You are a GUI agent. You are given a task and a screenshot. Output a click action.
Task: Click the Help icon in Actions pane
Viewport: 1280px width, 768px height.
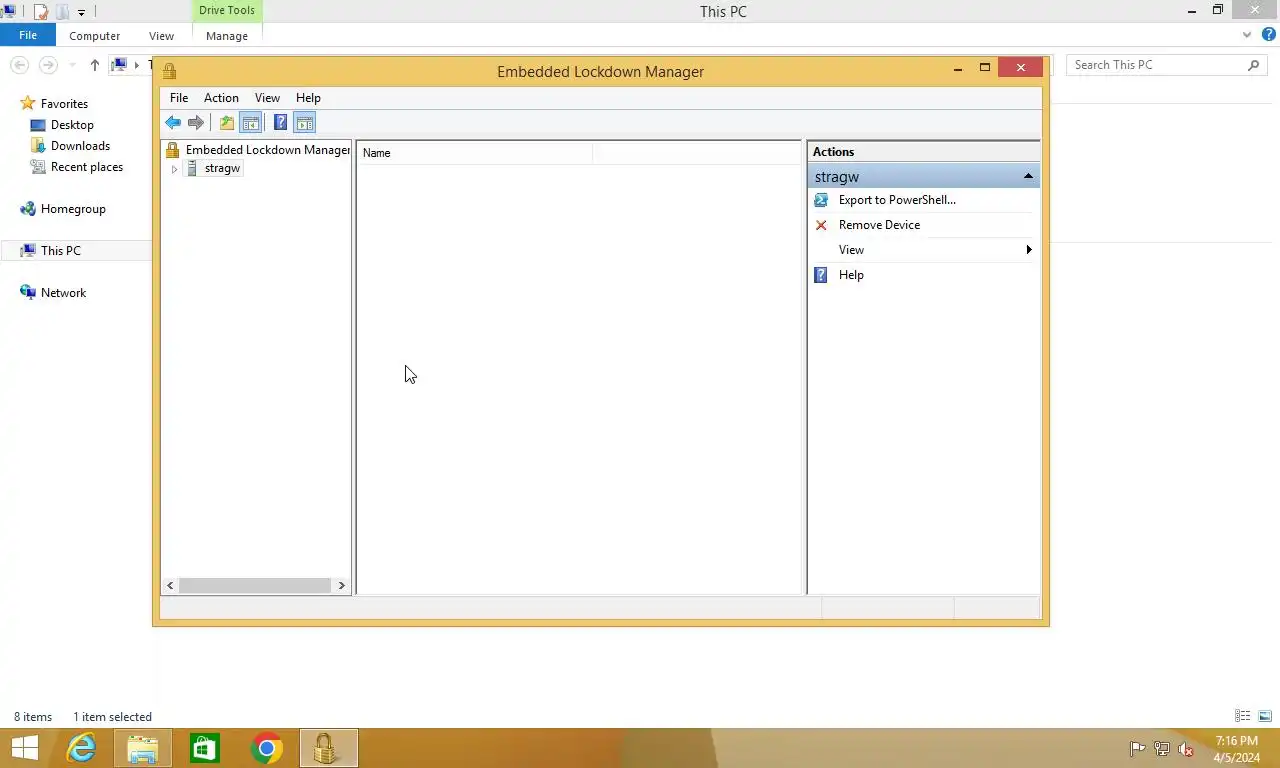pos(821,275)
